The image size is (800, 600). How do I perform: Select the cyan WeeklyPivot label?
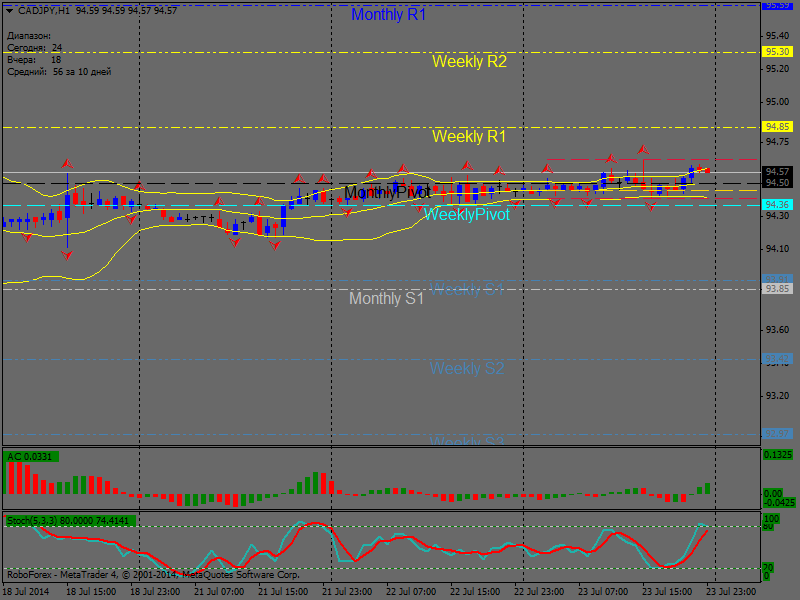[x=466, y=214]
